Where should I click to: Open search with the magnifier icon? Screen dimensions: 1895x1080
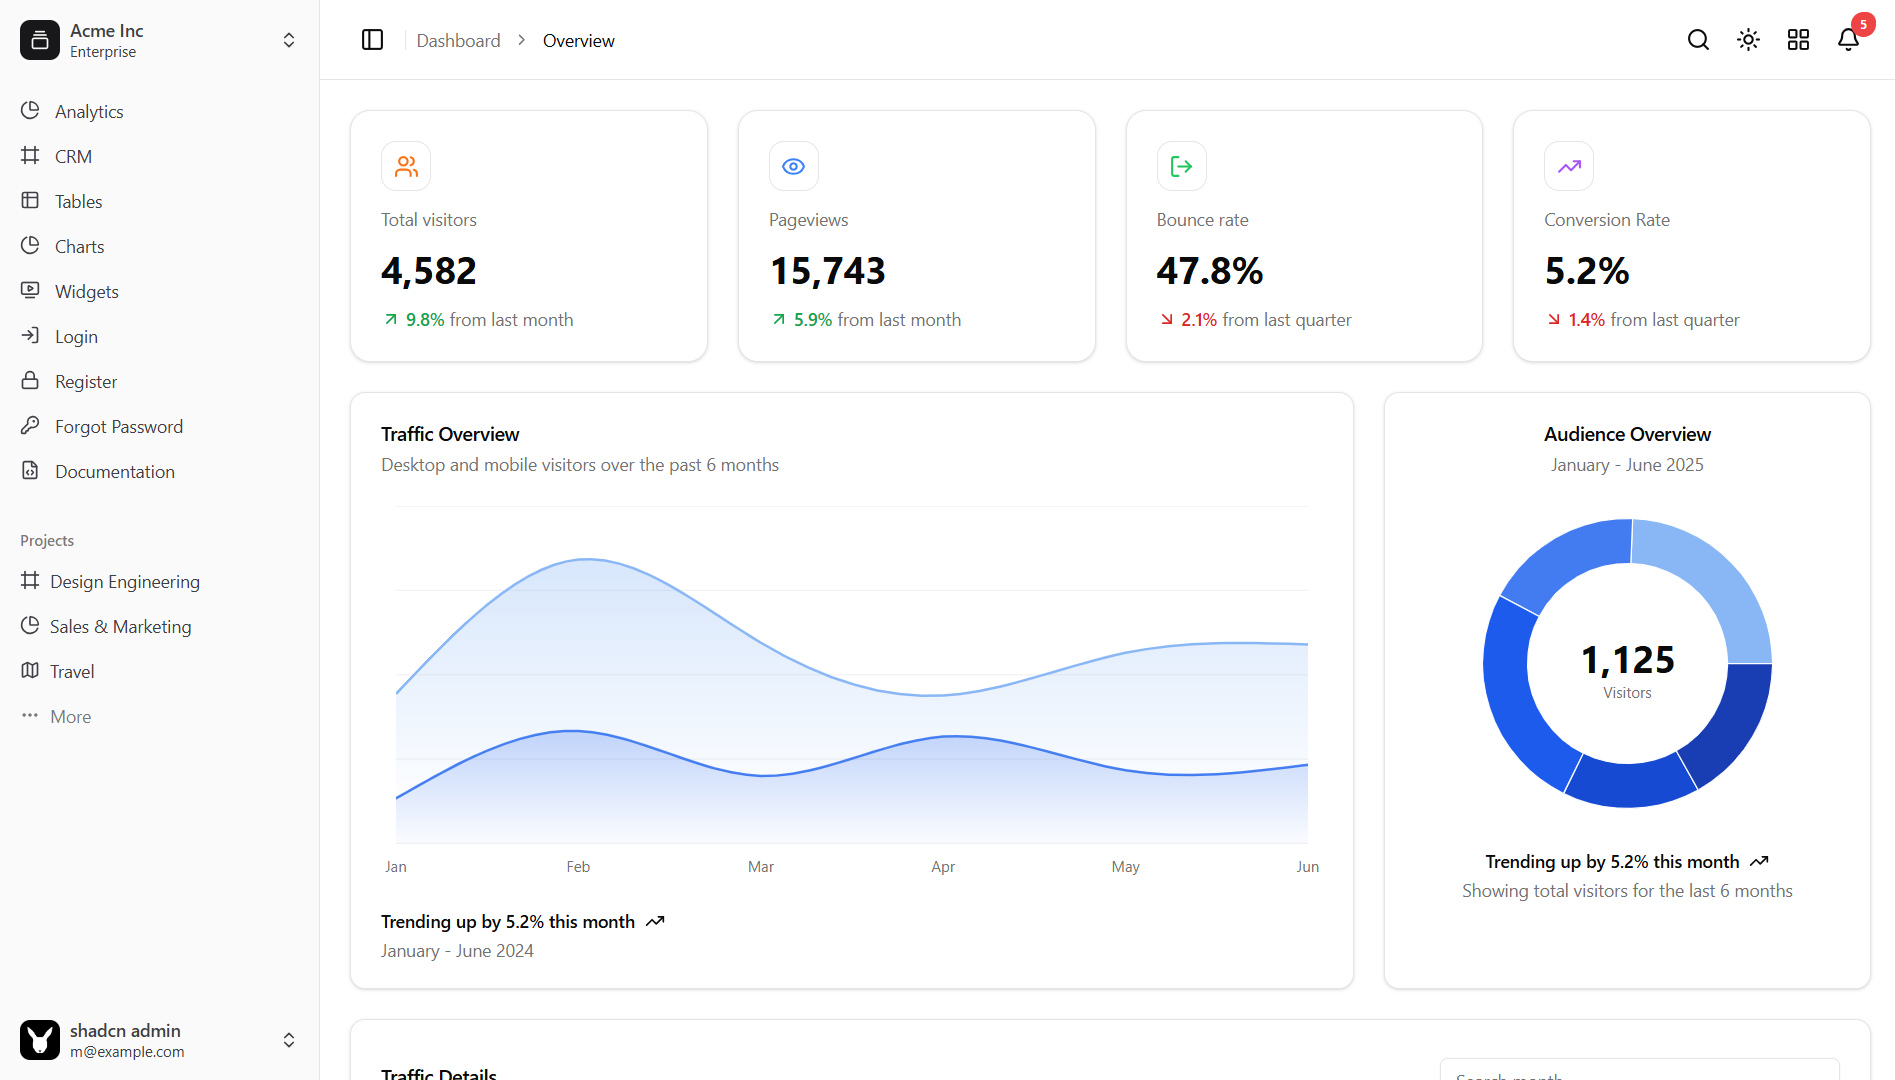click(1698, 40)
